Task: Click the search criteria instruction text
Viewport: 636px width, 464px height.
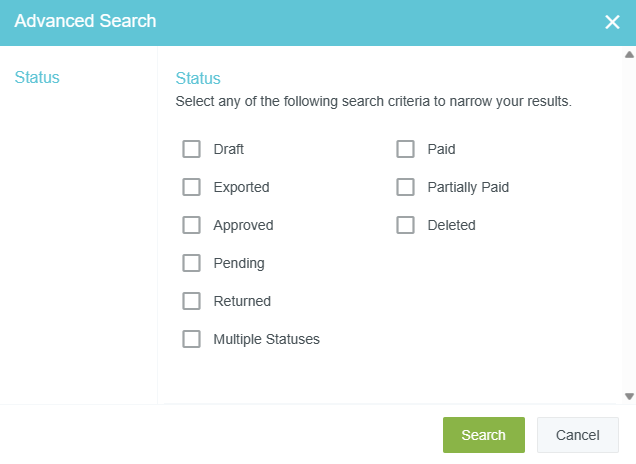Action: pyautogui.click(x=373, y=101)
